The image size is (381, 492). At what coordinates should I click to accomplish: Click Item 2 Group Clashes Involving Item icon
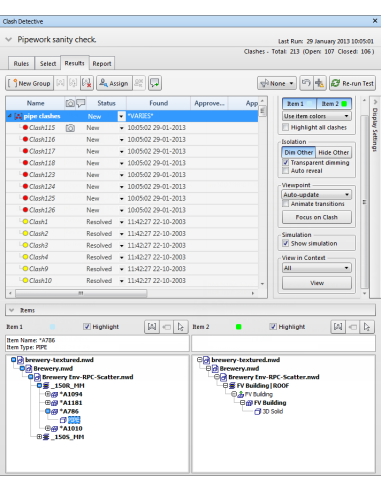[x=338, y=327]
